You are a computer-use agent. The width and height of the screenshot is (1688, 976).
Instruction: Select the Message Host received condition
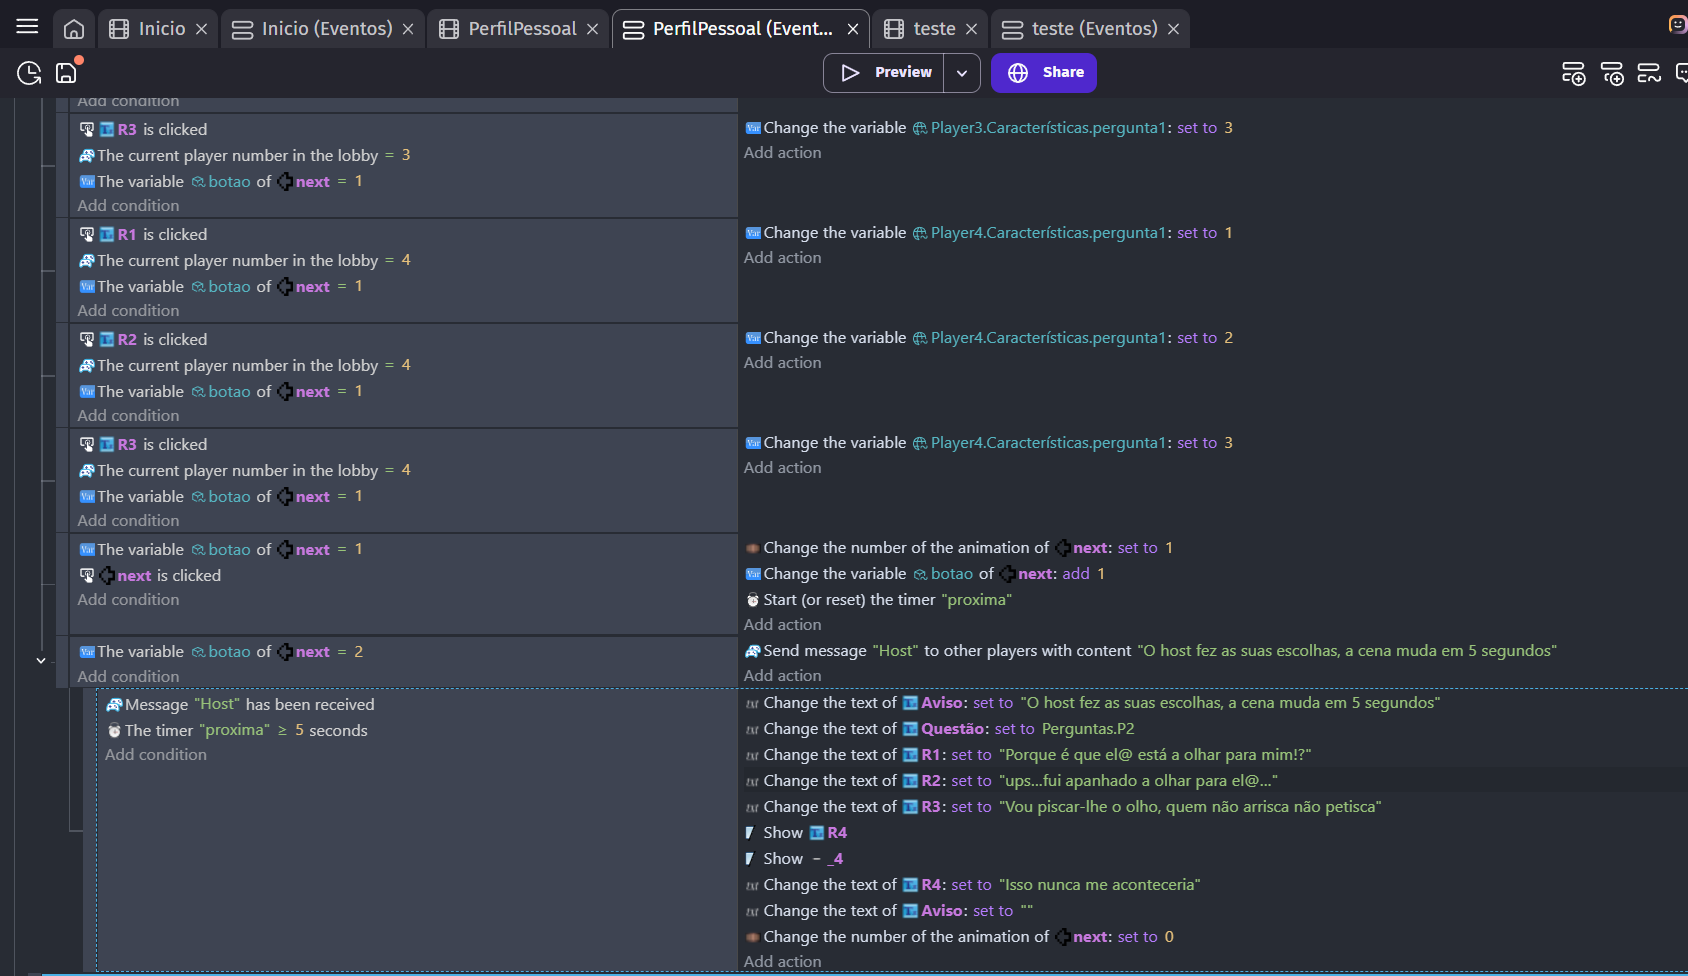[249, 705]
